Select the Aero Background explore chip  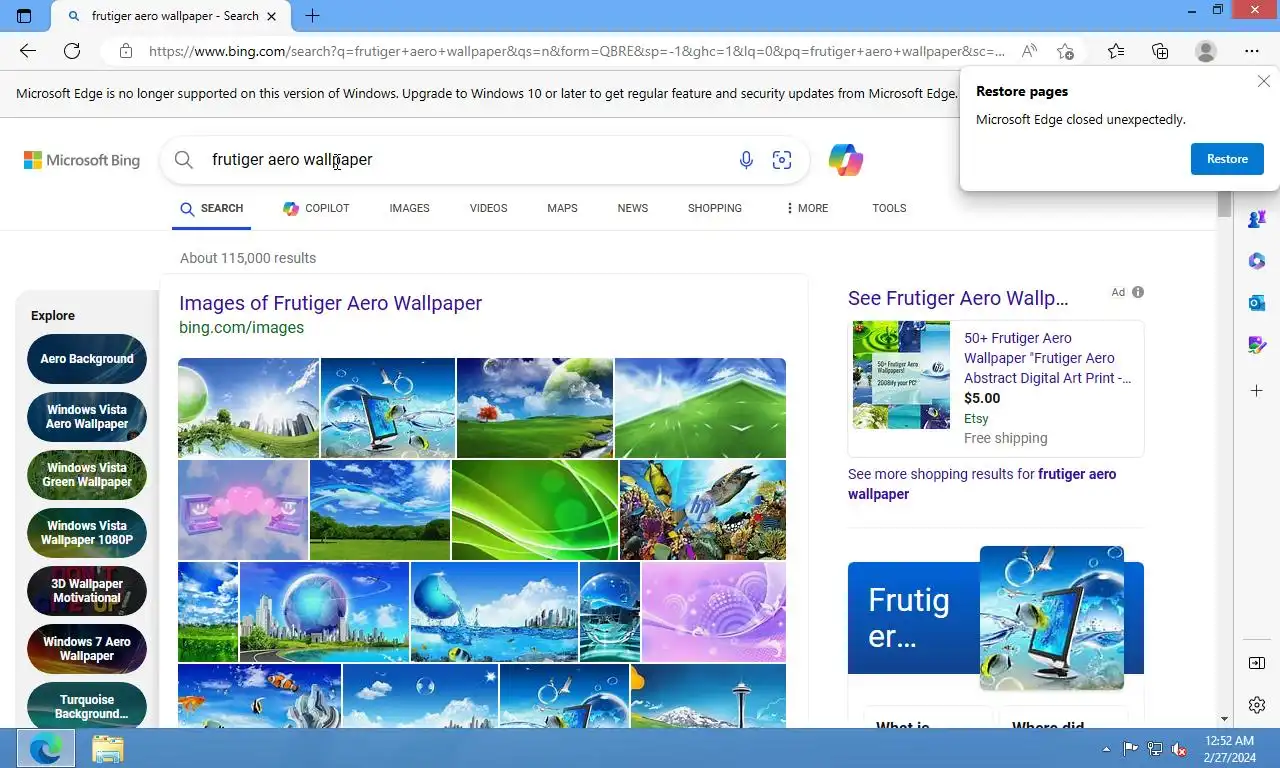pos(87,359)
